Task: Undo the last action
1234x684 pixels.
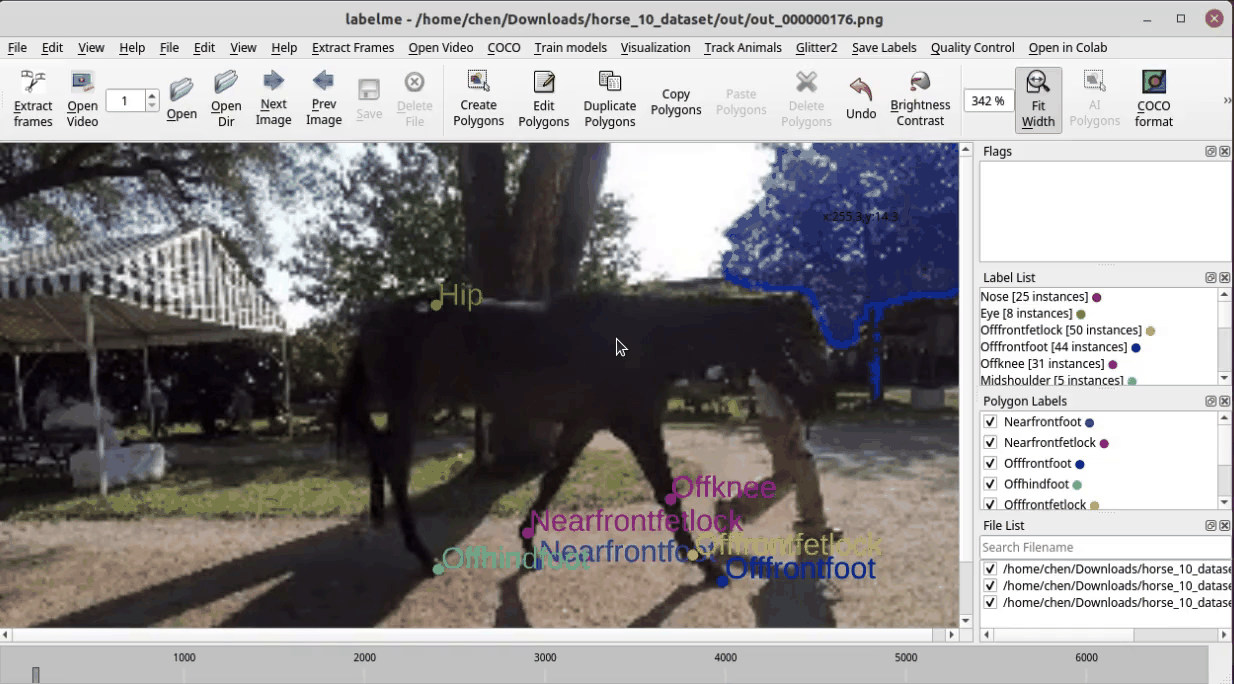Action: click(860, 99)
